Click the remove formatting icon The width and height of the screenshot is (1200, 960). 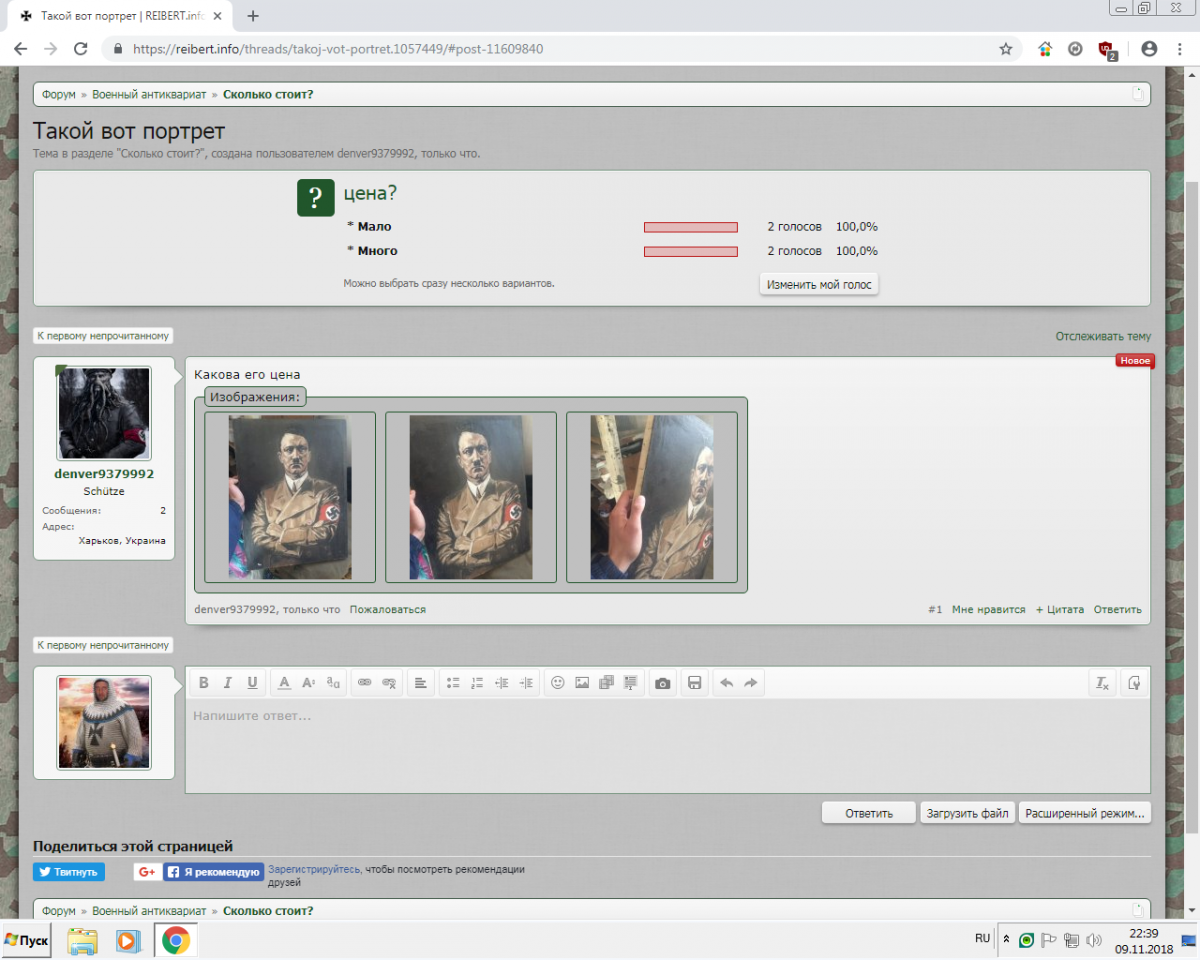click(x=1102, y=683)
